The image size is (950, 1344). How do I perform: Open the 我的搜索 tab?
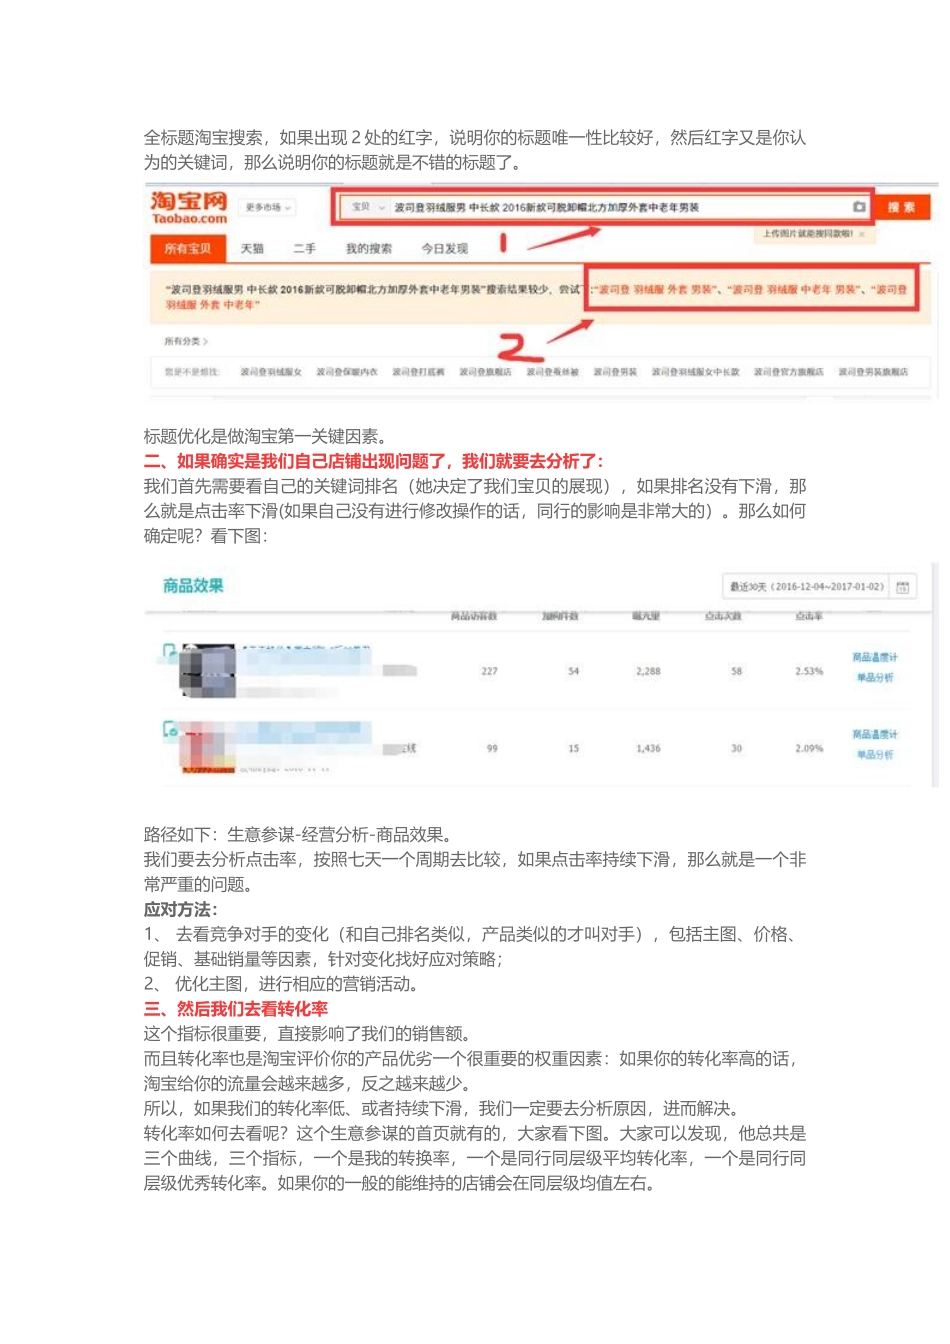[x=369, y=249]
